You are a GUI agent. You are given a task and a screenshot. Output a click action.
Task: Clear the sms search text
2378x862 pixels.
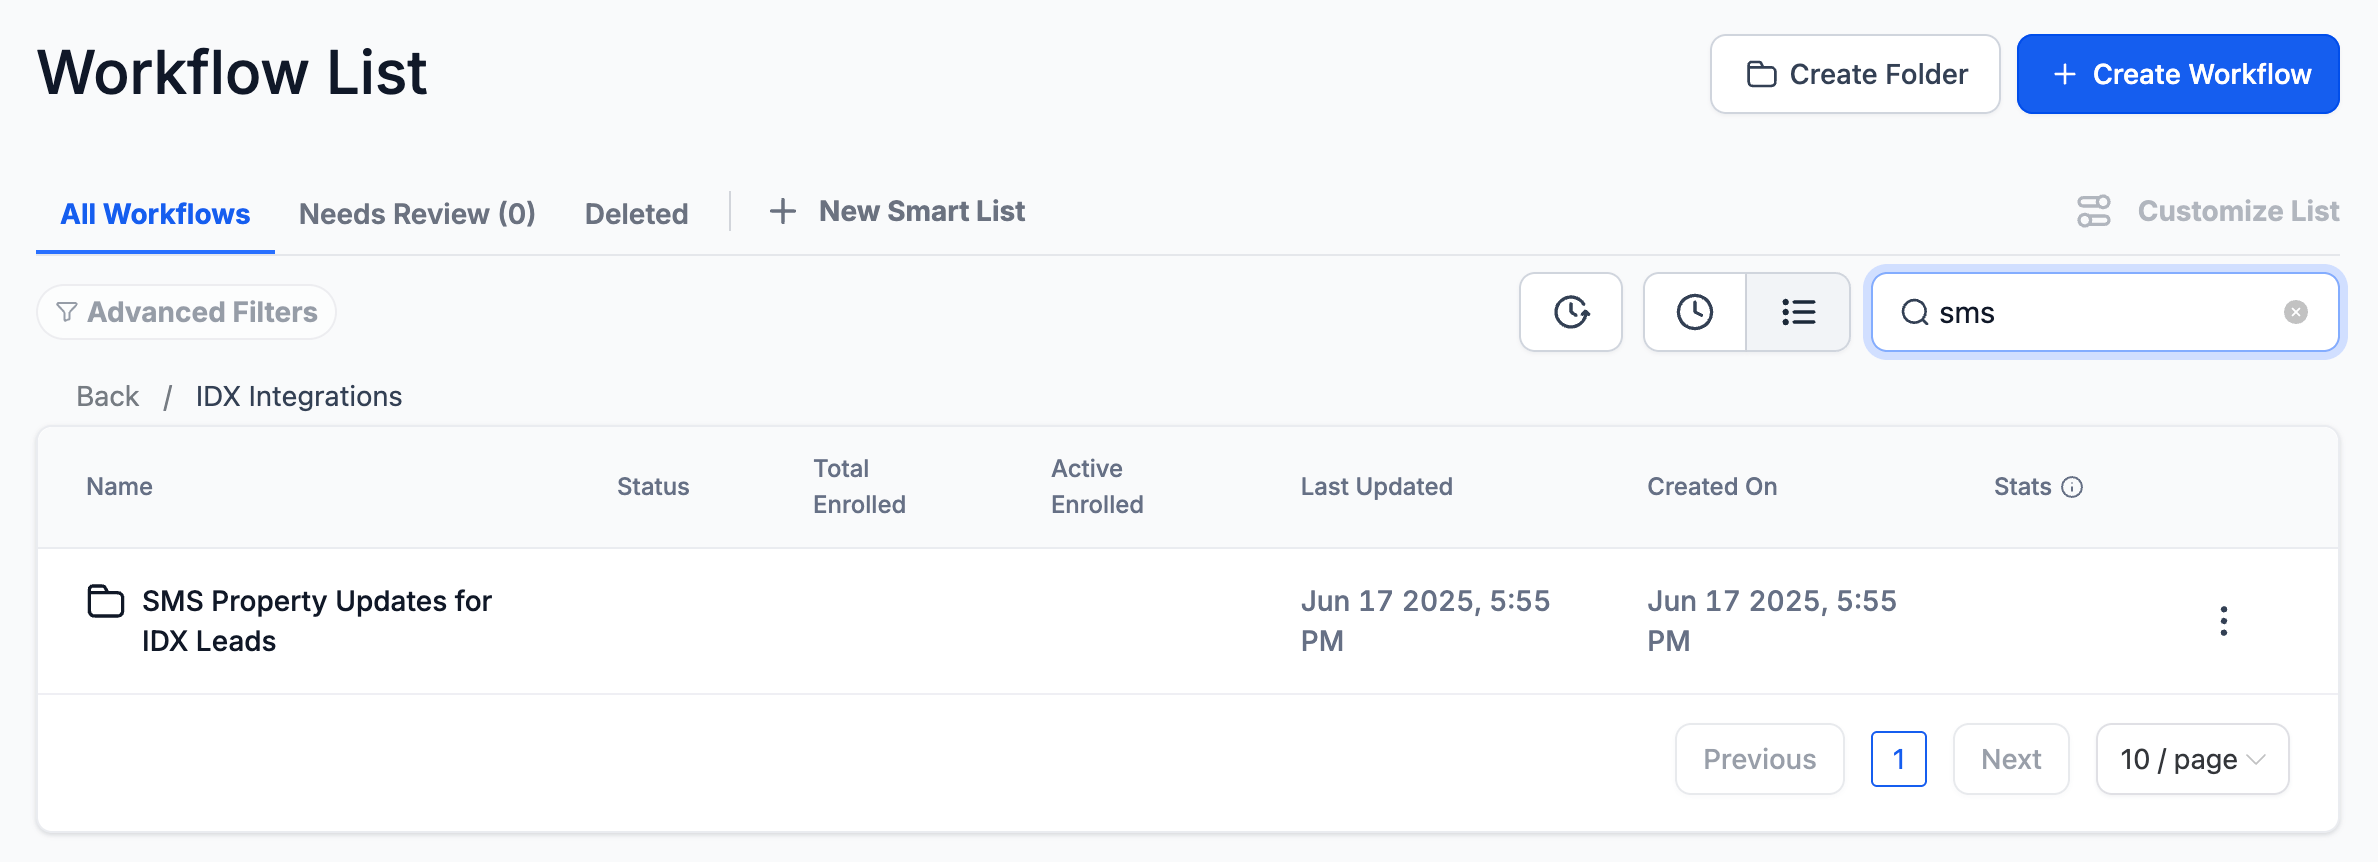point(2296,312)
